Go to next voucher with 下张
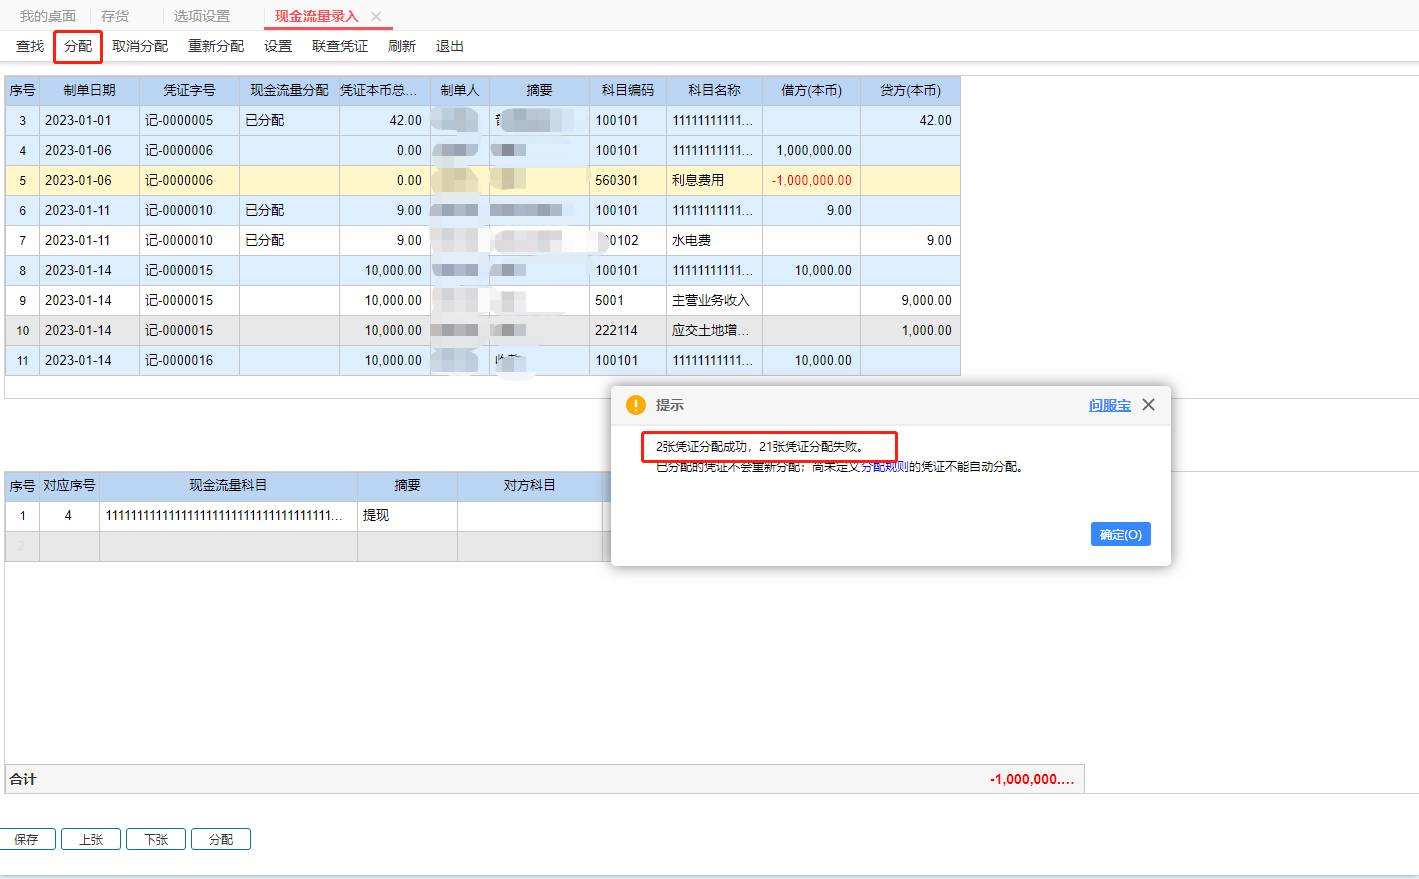The width and height of the screenshot is (1419, 879). click(156, 839)
